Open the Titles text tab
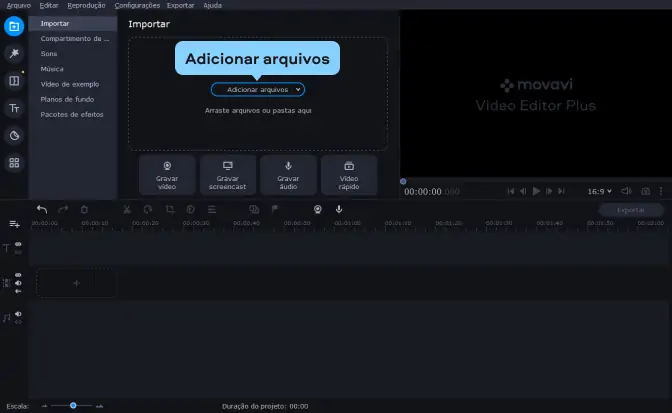 (14, 108)
